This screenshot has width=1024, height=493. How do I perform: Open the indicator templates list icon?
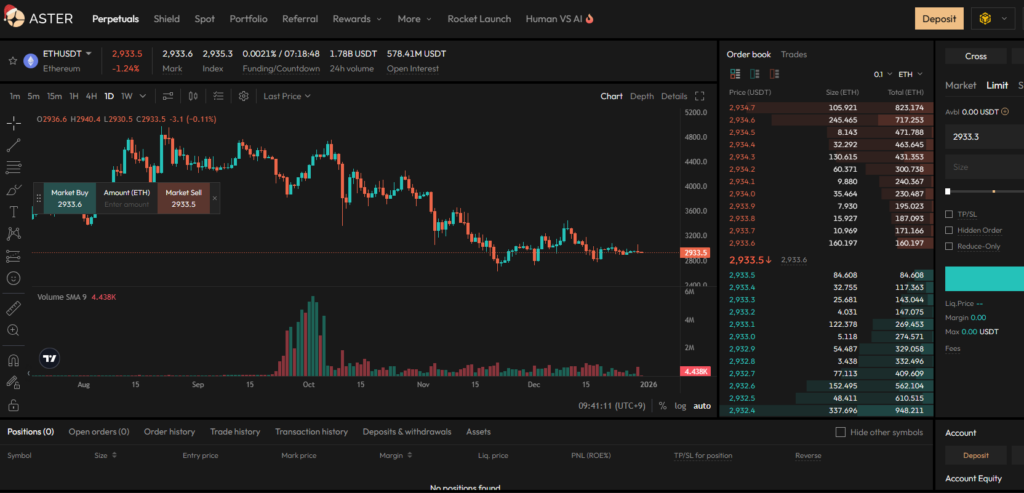tap(218, 96)
